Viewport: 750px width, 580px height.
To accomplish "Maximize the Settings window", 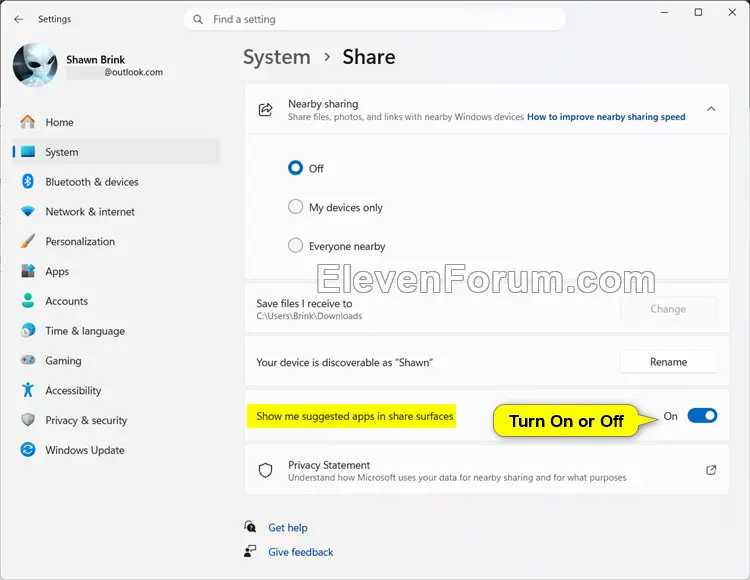I will tap(698, 12).
